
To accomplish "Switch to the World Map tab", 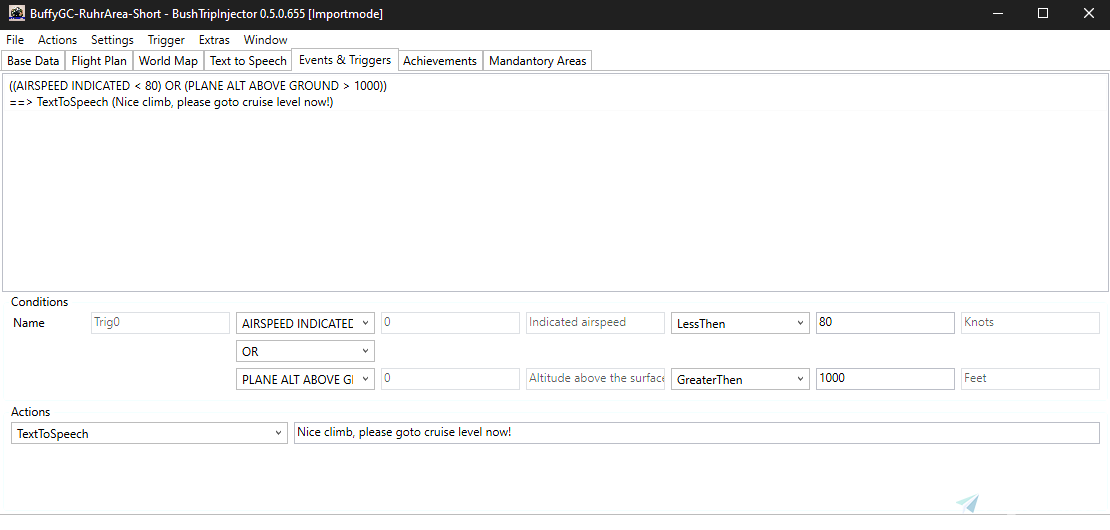I will (x=168, y=61).
